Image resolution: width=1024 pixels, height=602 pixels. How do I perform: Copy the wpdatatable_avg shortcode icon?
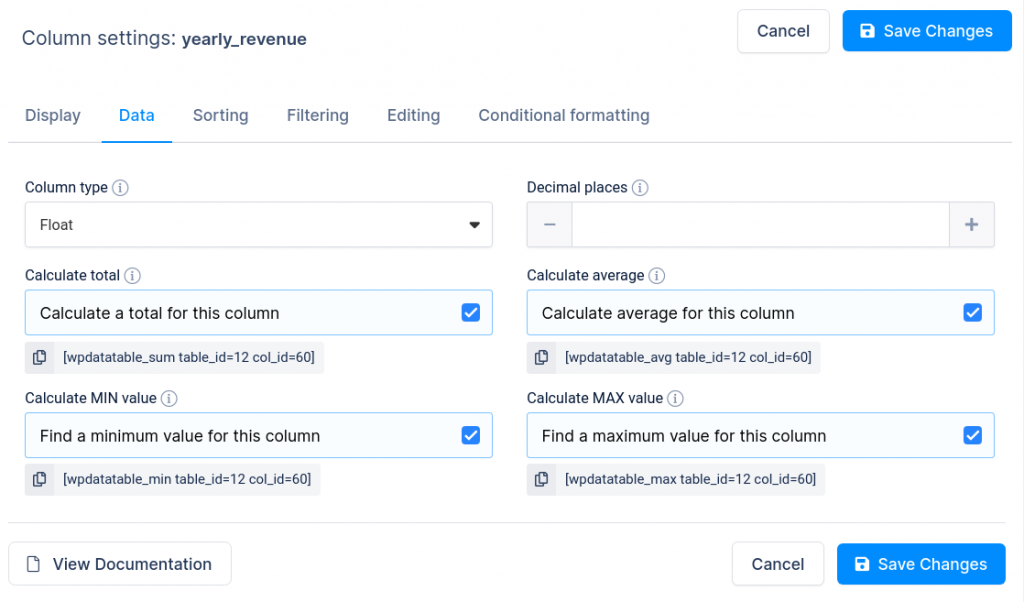541,357
